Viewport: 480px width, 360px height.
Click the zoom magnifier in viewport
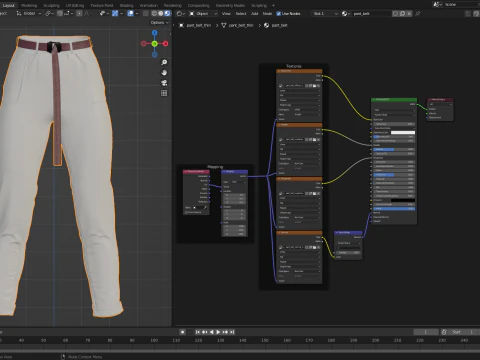(164, 62)
